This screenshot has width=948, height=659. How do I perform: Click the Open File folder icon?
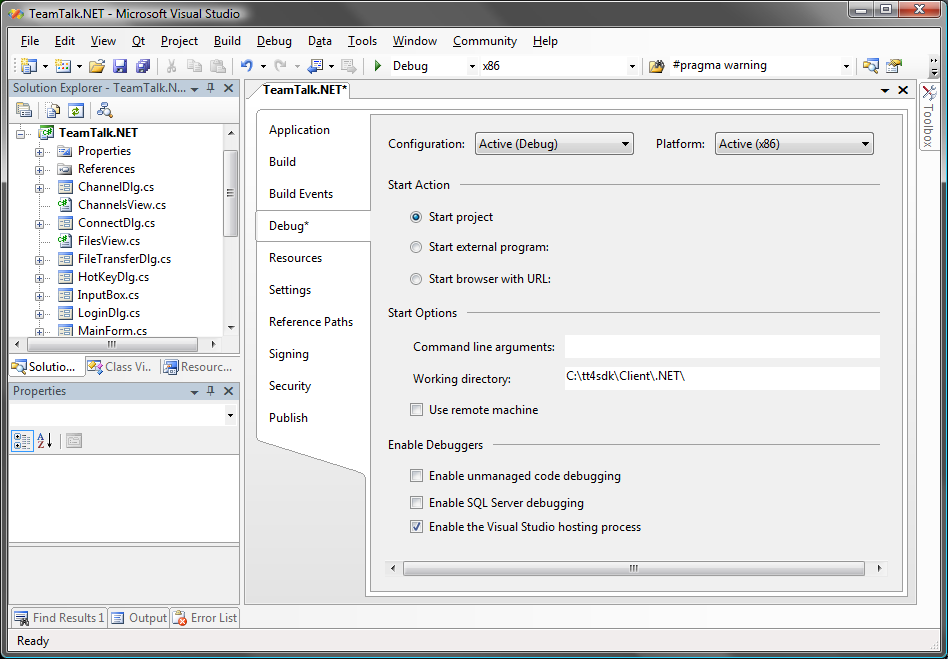(96, 66)
